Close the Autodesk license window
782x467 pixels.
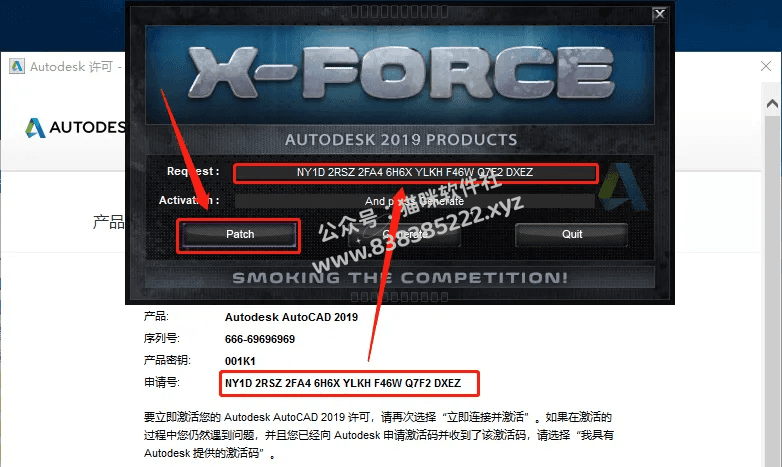click(766, 66)
